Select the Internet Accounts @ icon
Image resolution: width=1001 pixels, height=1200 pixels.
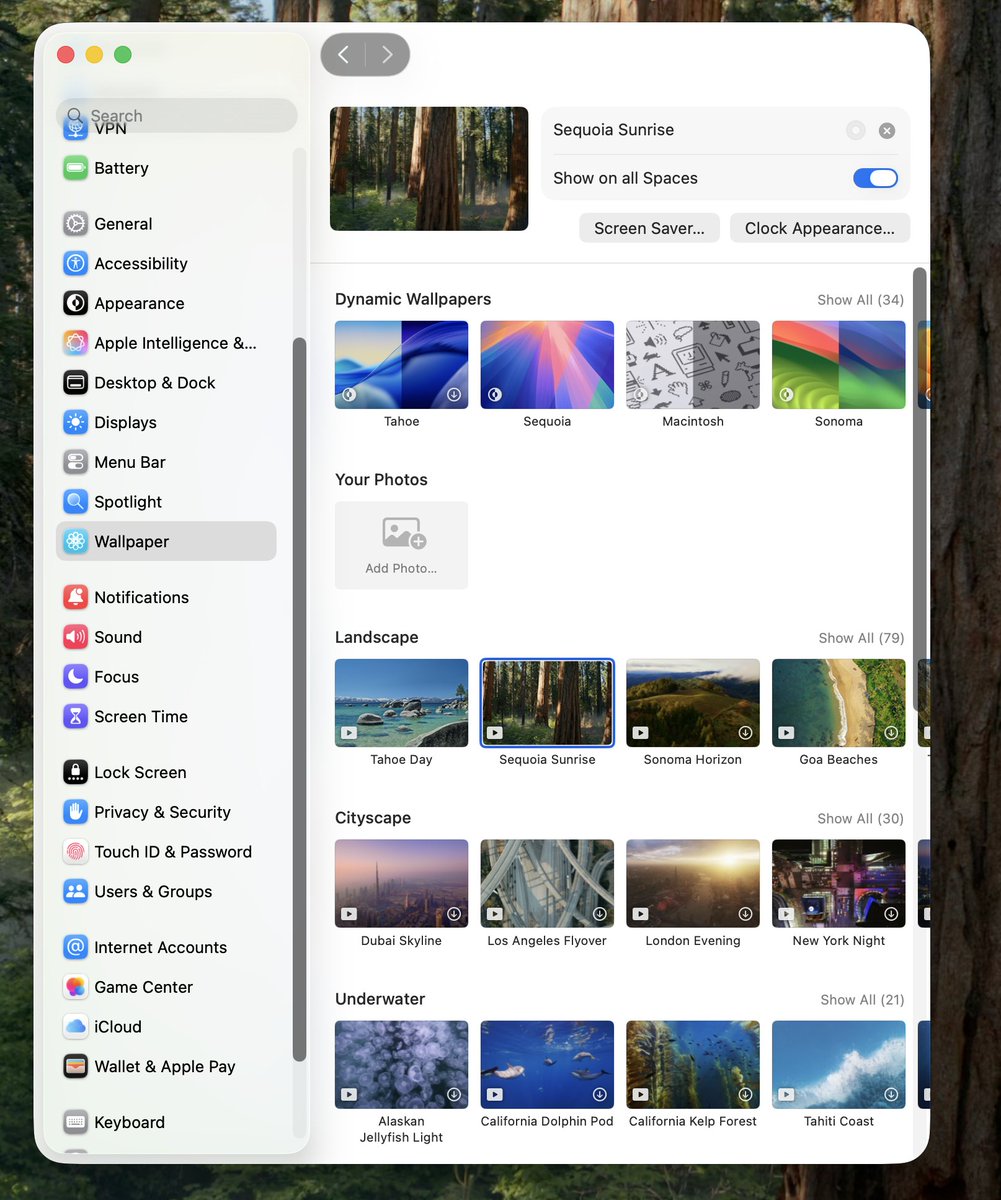pos(76,948)
